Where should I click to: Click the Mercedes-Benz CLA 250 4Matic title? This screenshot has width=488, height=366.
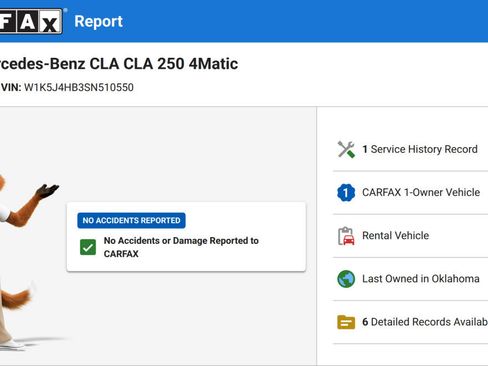[119, 64]
